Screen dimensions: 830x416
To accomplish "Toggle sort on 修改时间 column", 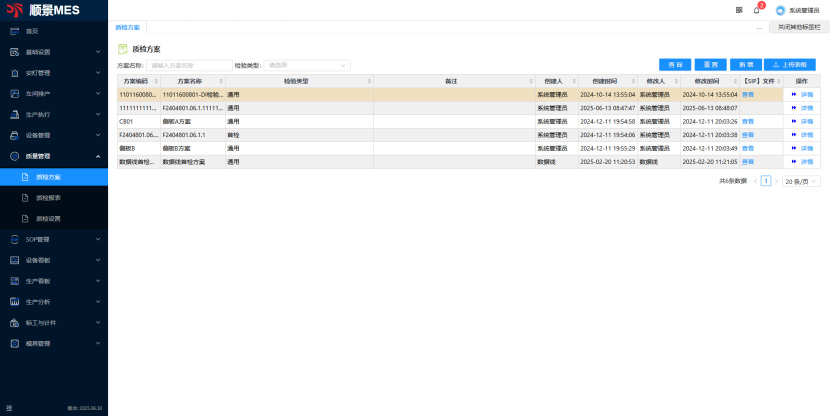I will [736, 81].
